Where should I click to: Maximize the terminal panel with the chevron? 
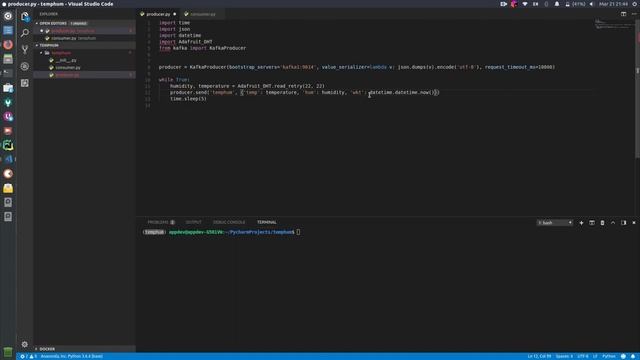pos(613,223)
